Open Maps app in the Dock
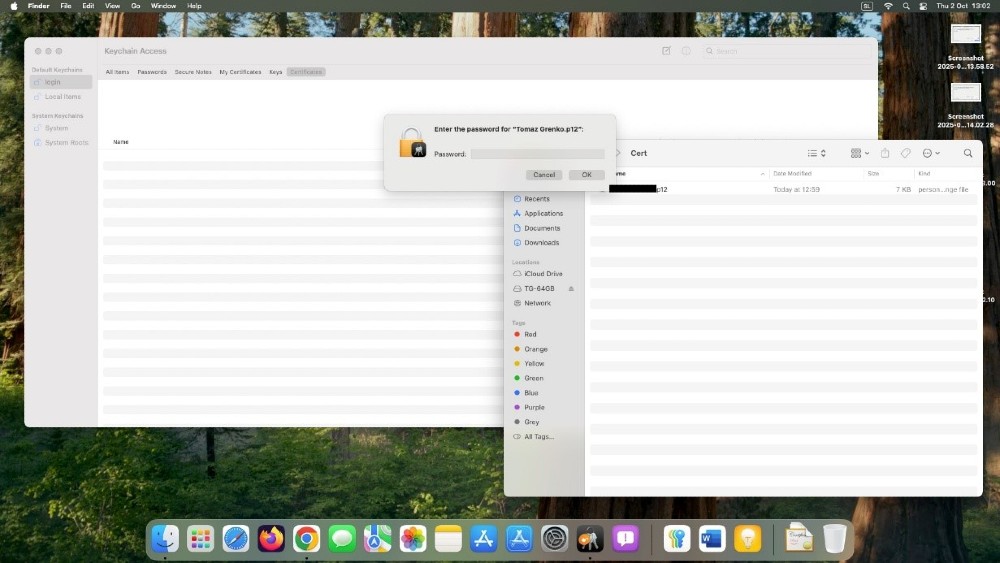This screenshot has height=563, width=1000. point(378,539)
